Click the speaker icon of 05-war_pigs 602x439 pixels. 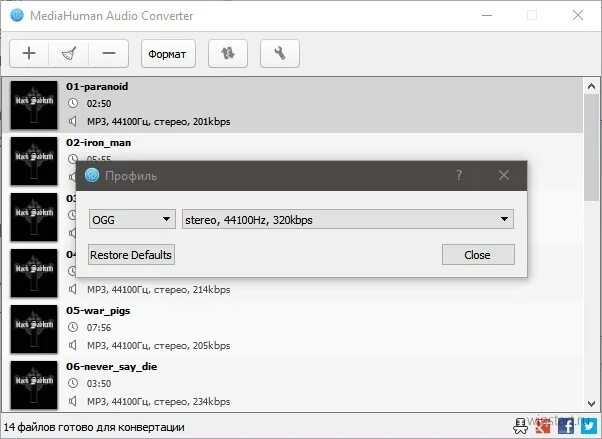coord(73,345)
